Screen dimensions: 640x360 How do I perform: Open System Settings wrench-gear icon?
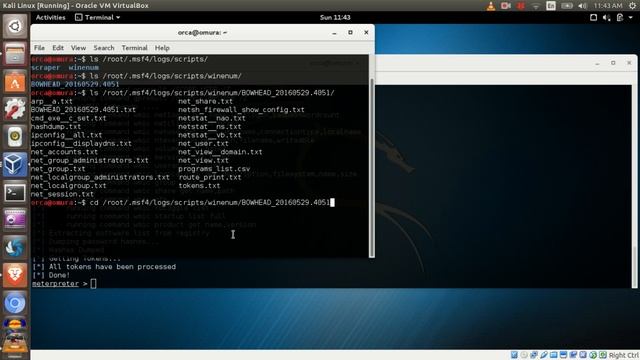click(15, 109)
